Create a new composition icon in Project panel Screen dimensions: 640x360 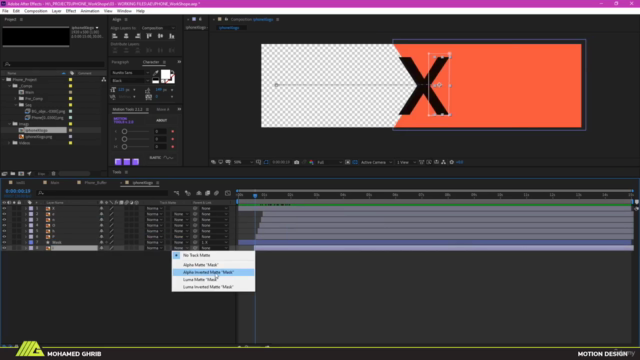tap(21, 173)
